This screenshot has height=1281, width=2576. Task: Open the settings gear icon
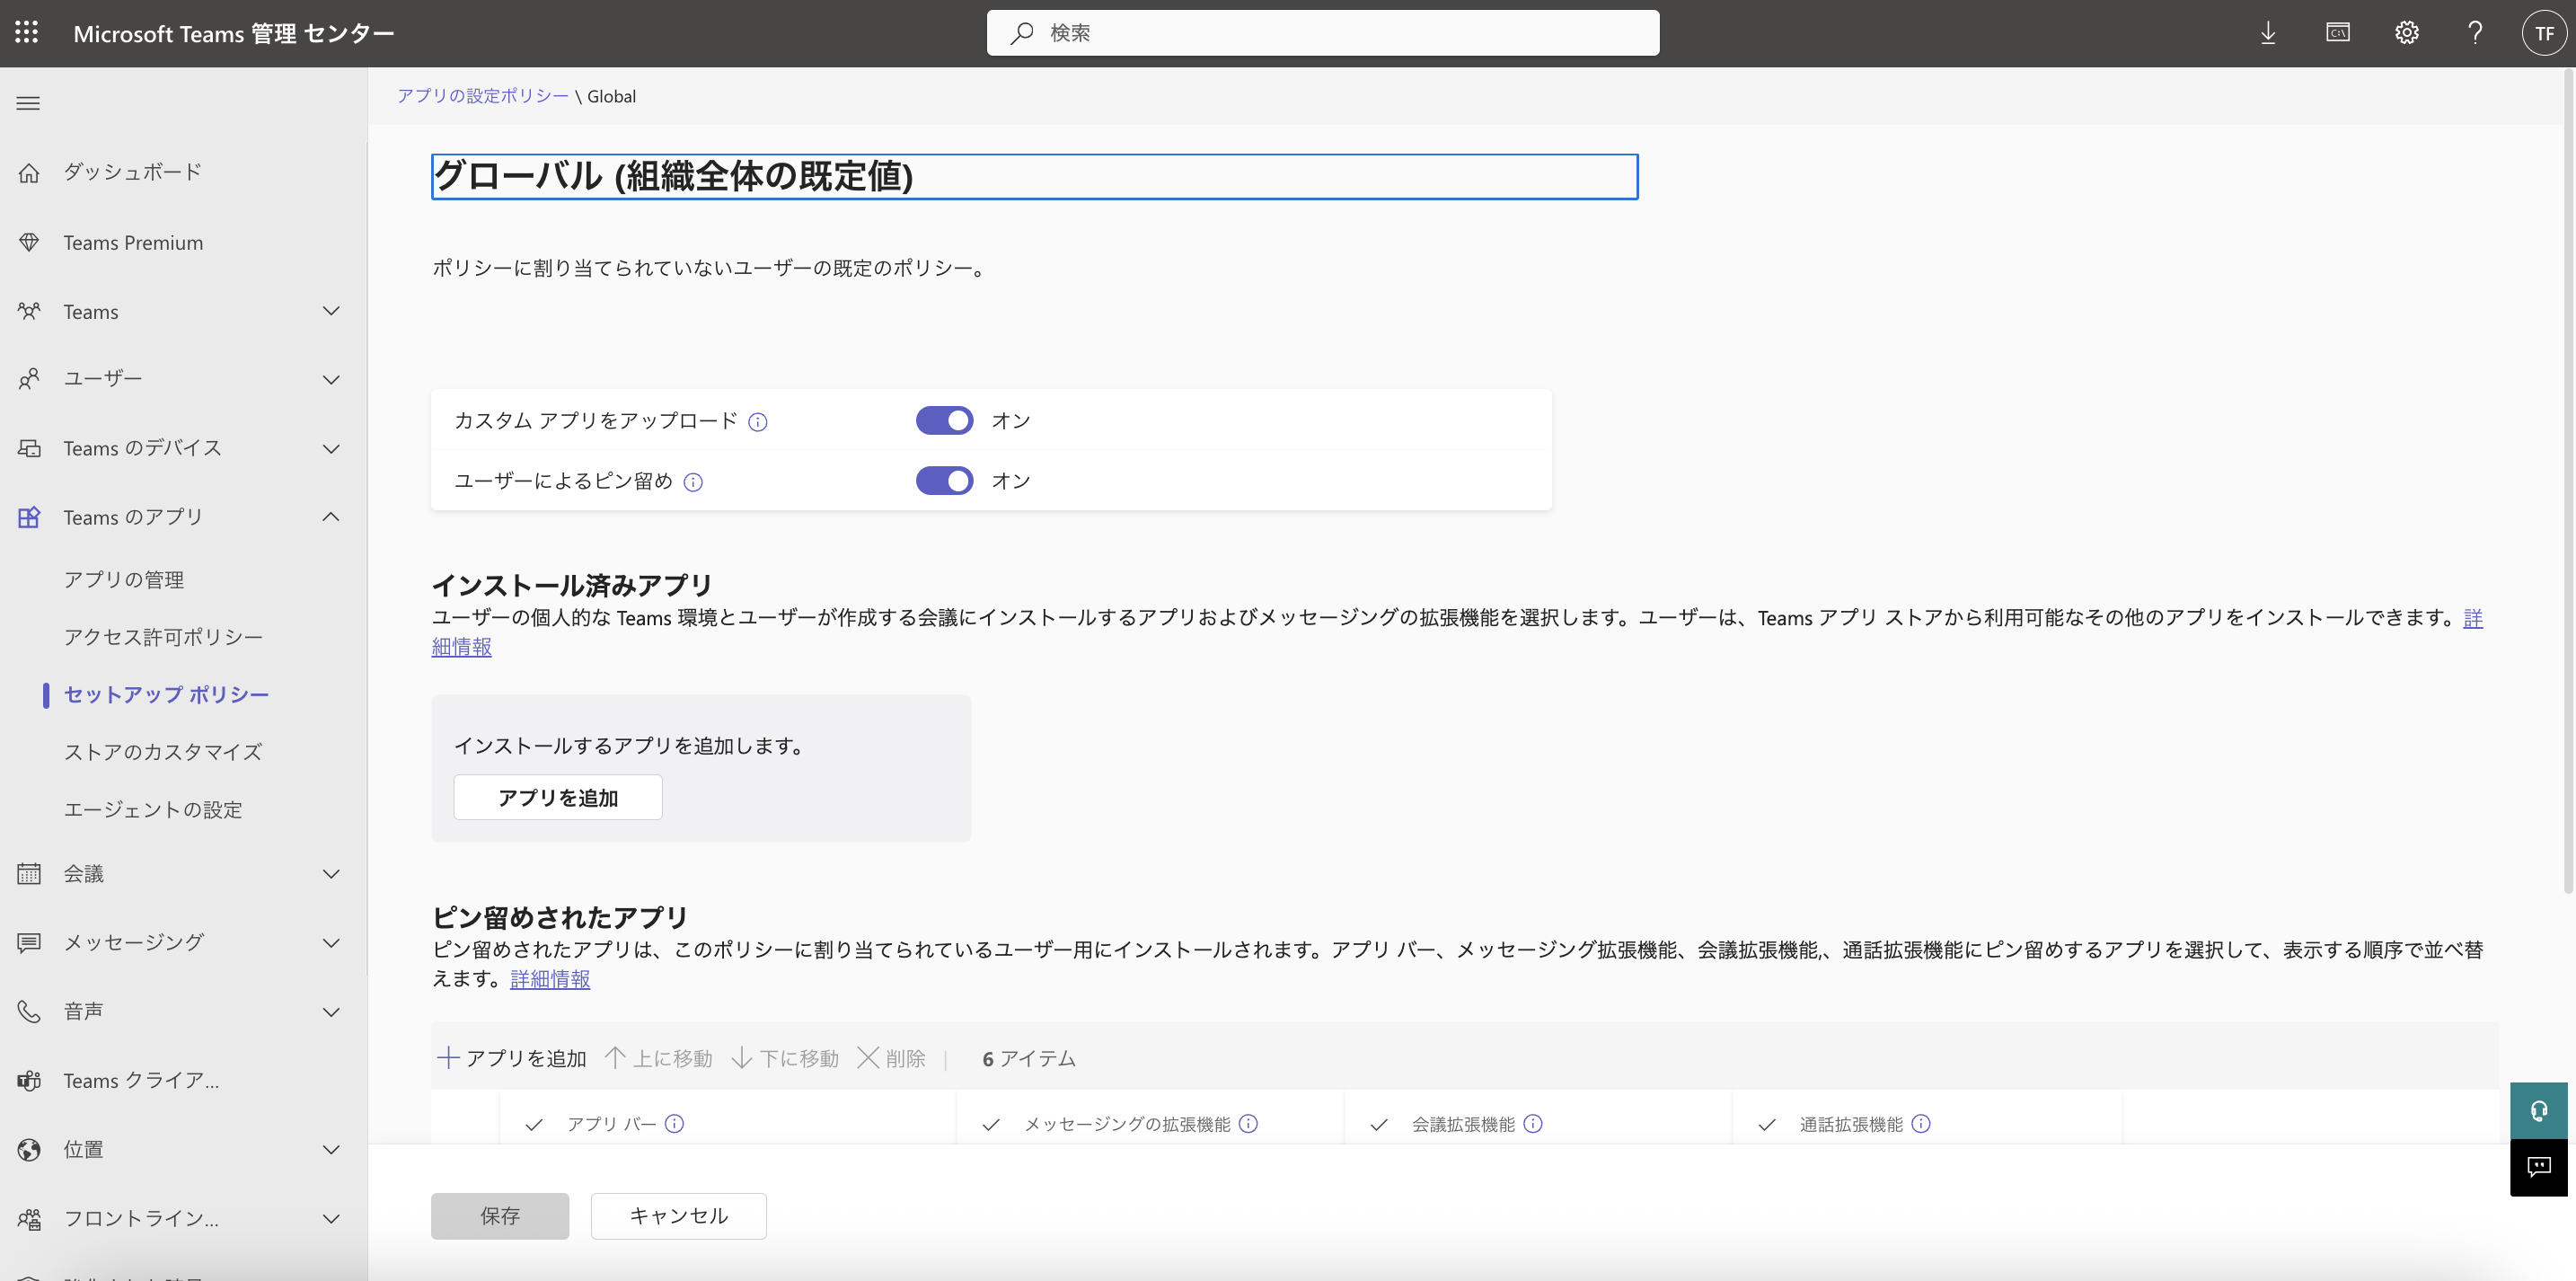click(2406, 33)
